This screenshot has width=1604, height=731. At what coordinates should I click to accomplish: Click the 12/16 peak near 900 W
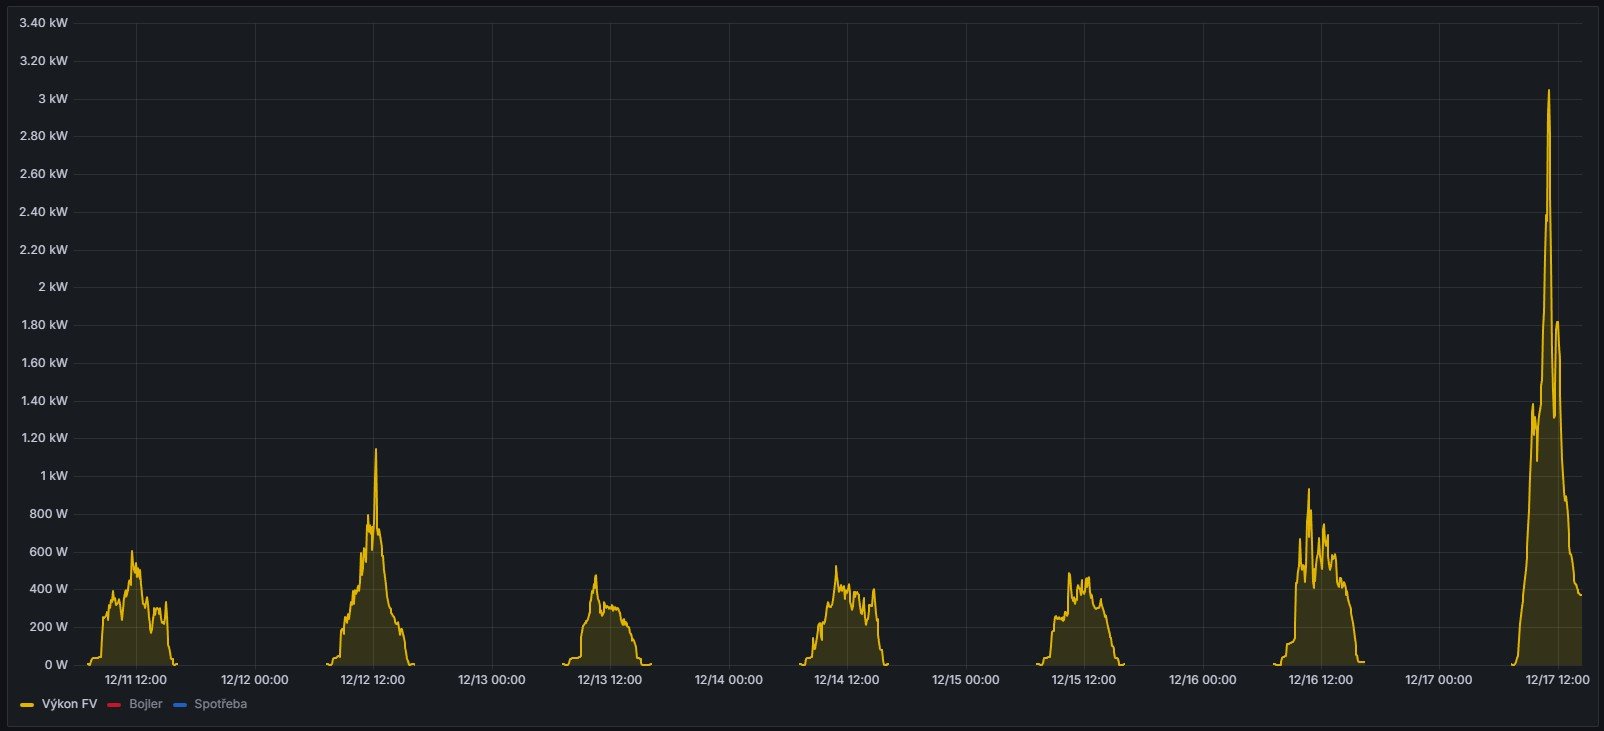pyautogui.click(x=1308, y=490)
